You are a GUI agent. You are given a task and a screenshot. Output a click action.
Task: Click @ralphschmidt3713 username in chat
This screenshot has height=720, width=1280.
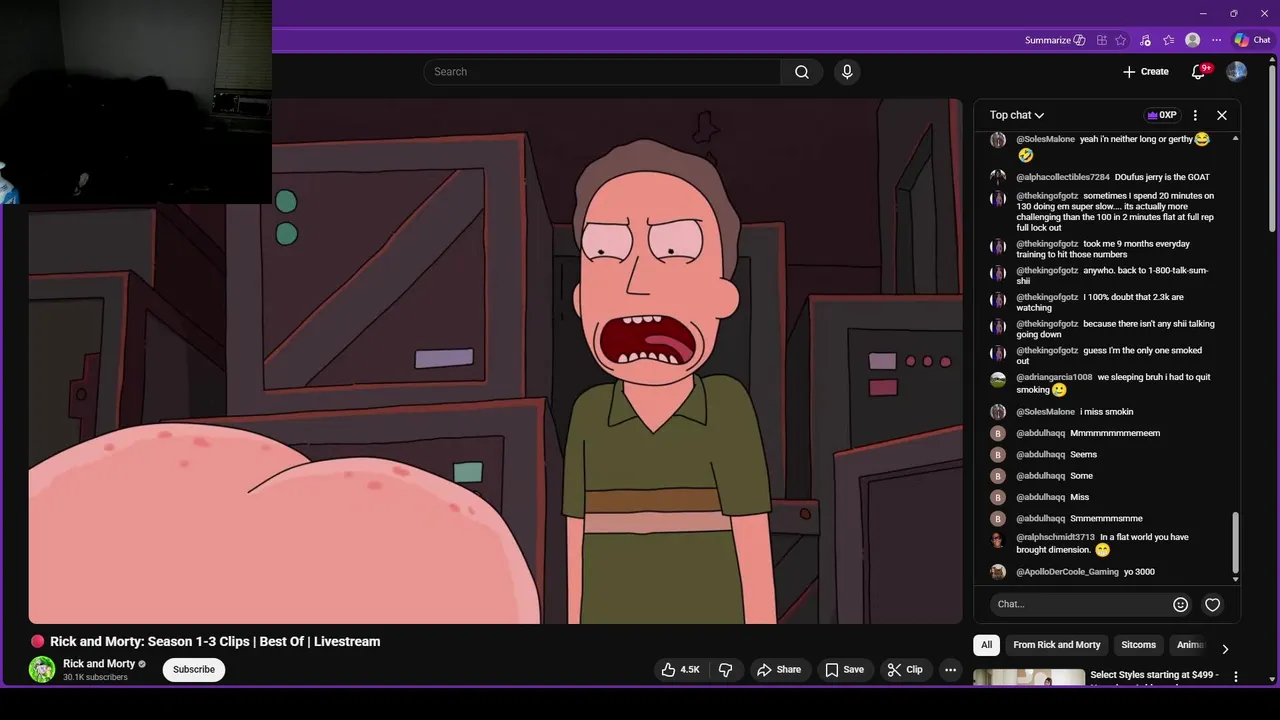pos(1055,537)
